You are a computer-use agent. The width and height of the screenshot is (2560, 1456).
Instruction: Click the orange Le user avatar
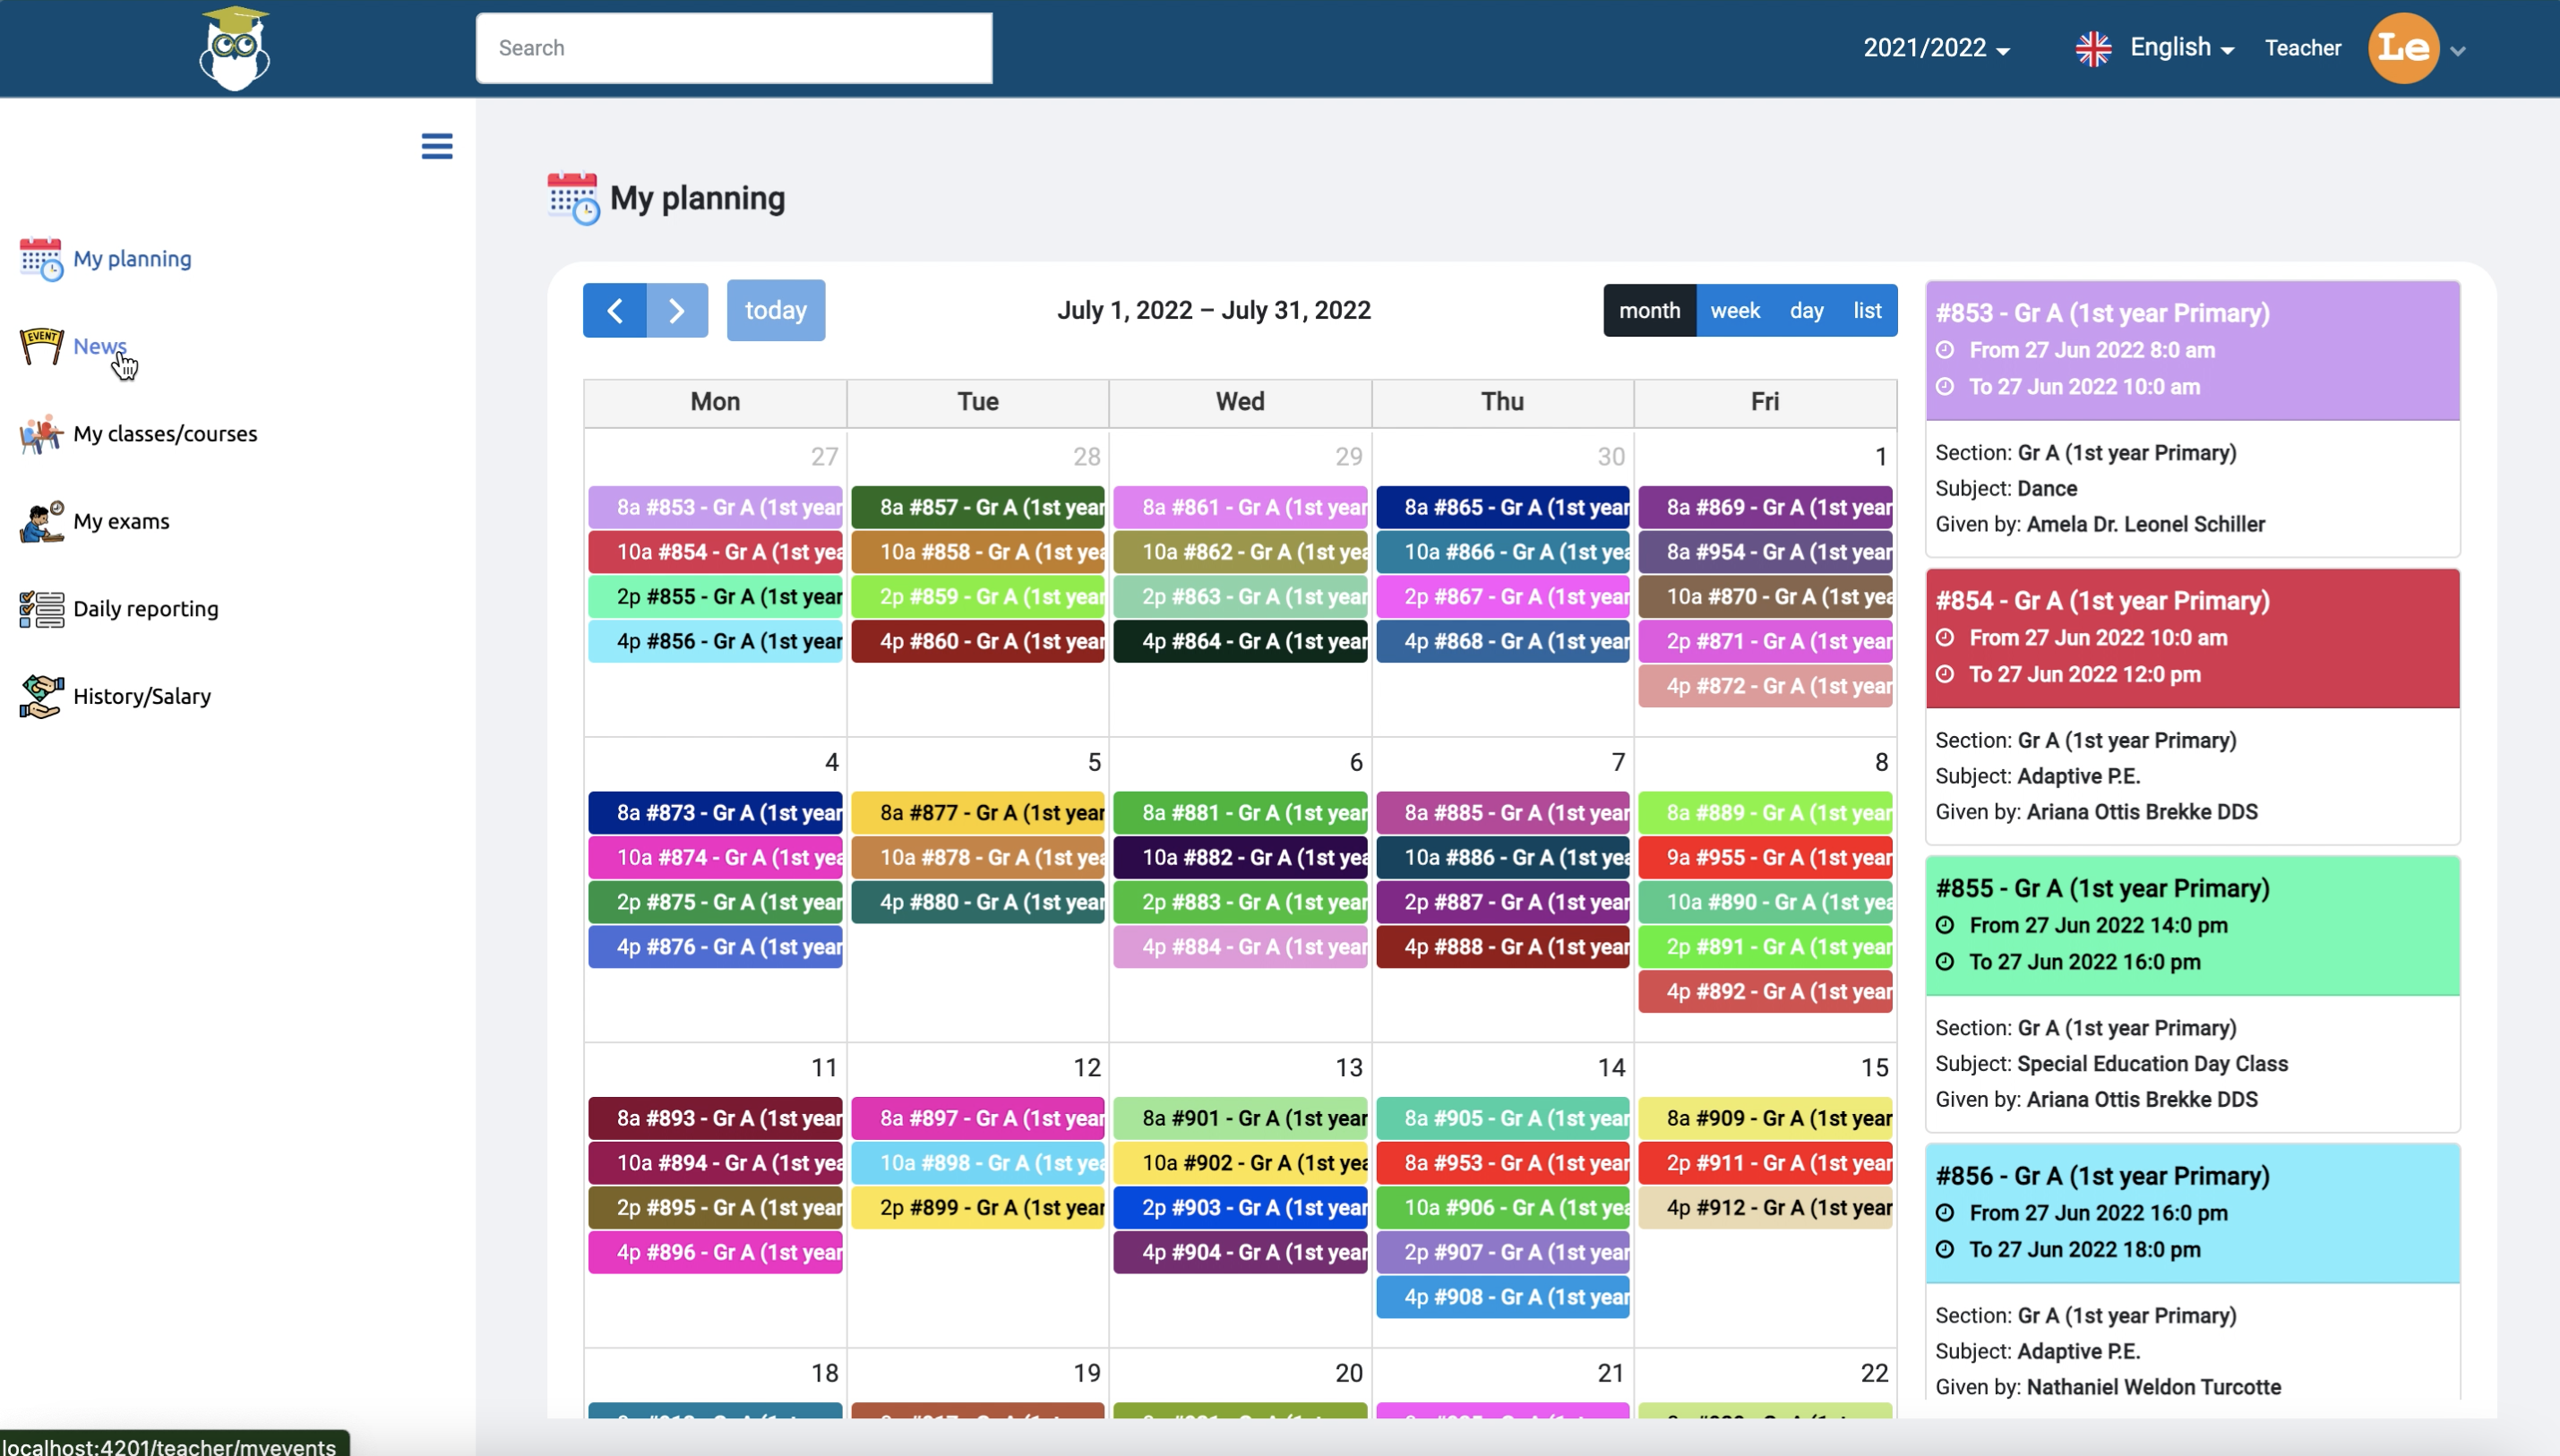click(2403, 48)
